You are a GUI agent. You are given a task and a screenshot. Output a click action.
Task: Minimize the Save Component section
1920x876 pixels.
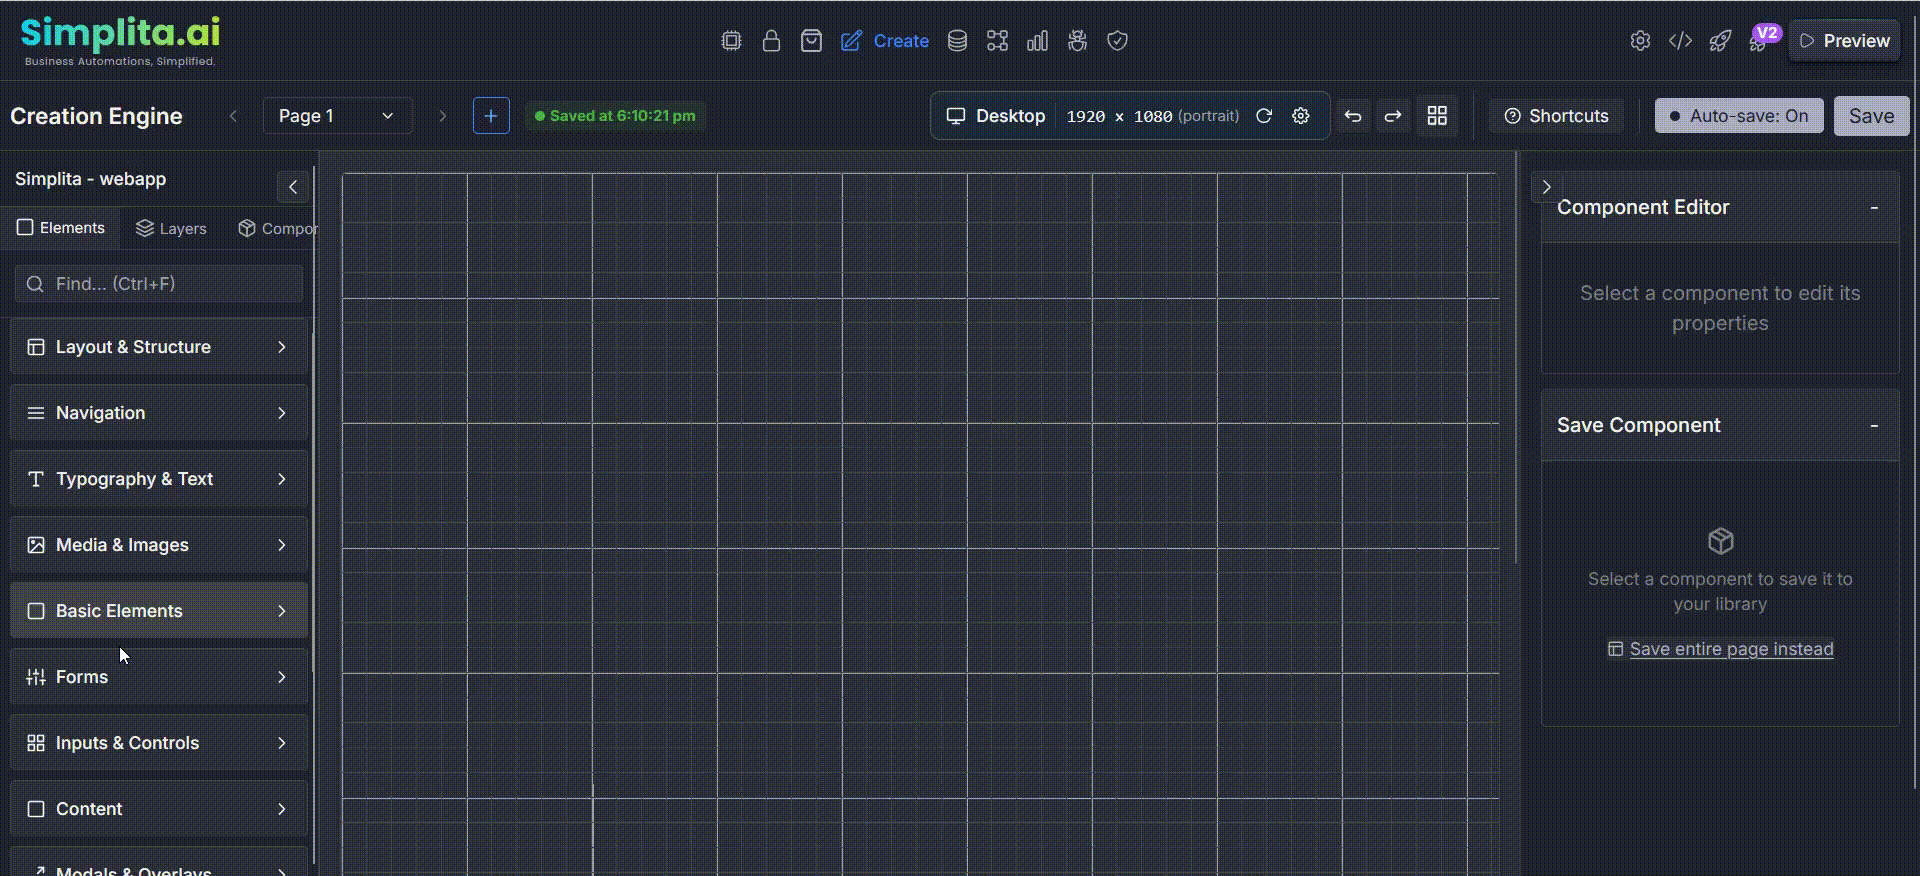(1874, 426)
